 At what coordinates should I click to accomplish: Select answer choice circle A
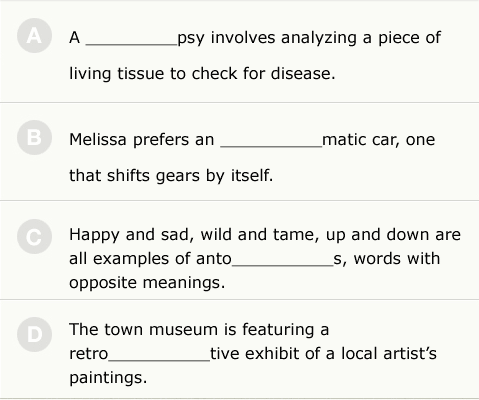click(x=34, y=36)
